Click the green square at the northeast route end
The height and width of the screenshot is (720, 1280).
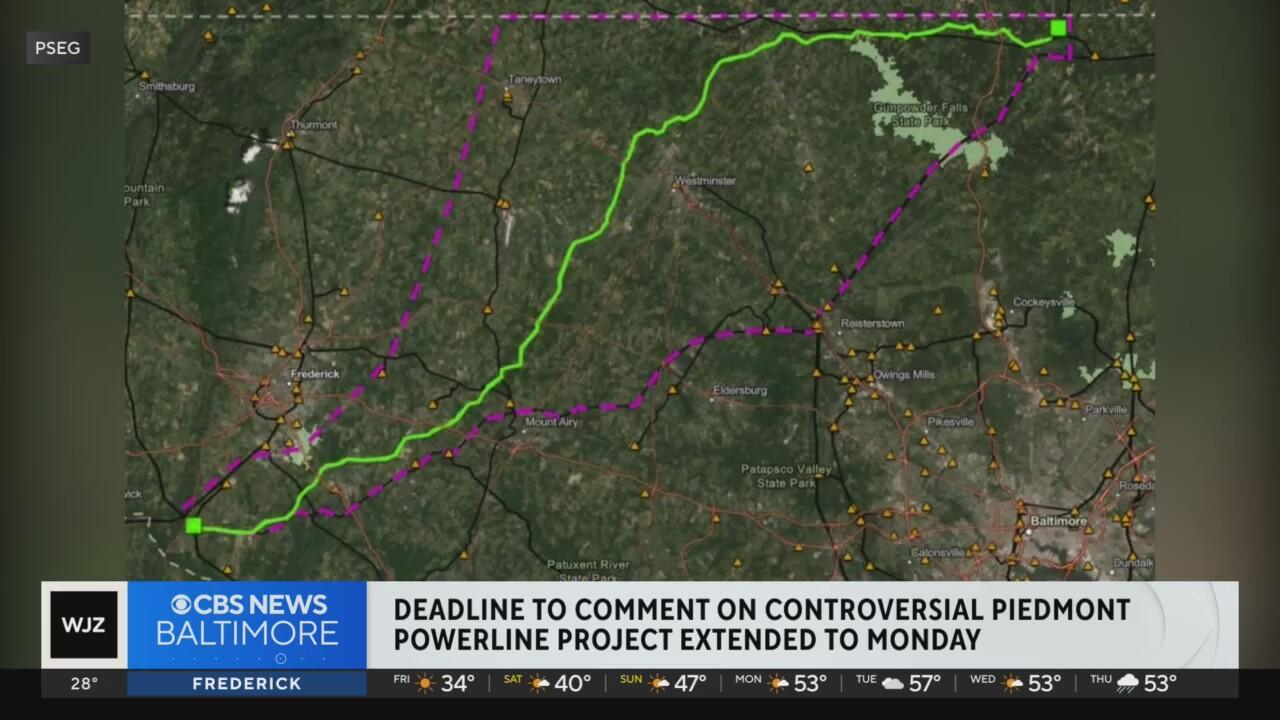(x=1058, y=28)
